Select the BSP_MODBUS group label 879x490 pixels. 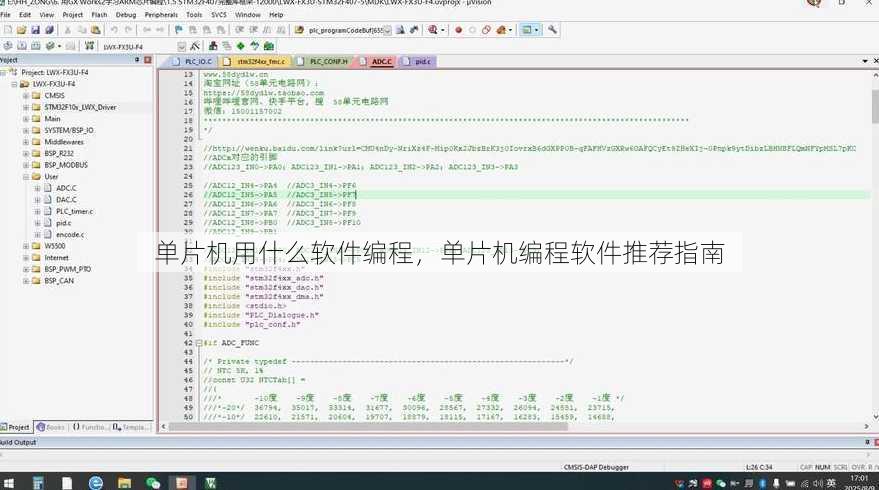[66, 165]
